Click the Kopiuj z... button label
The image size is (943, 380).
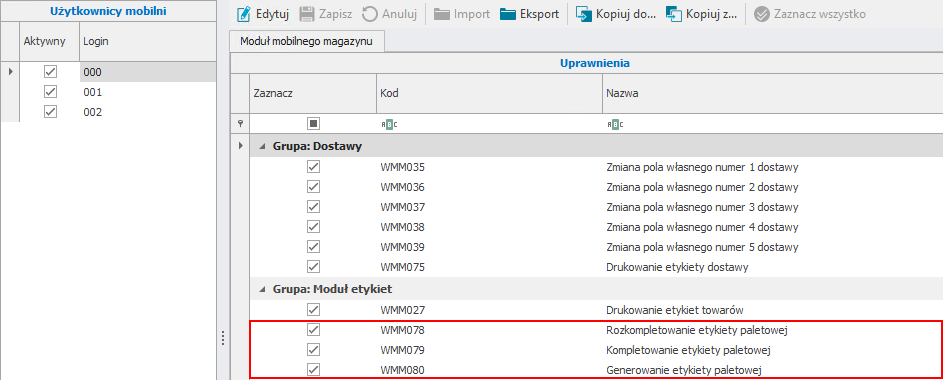click(x=711, y=14)
